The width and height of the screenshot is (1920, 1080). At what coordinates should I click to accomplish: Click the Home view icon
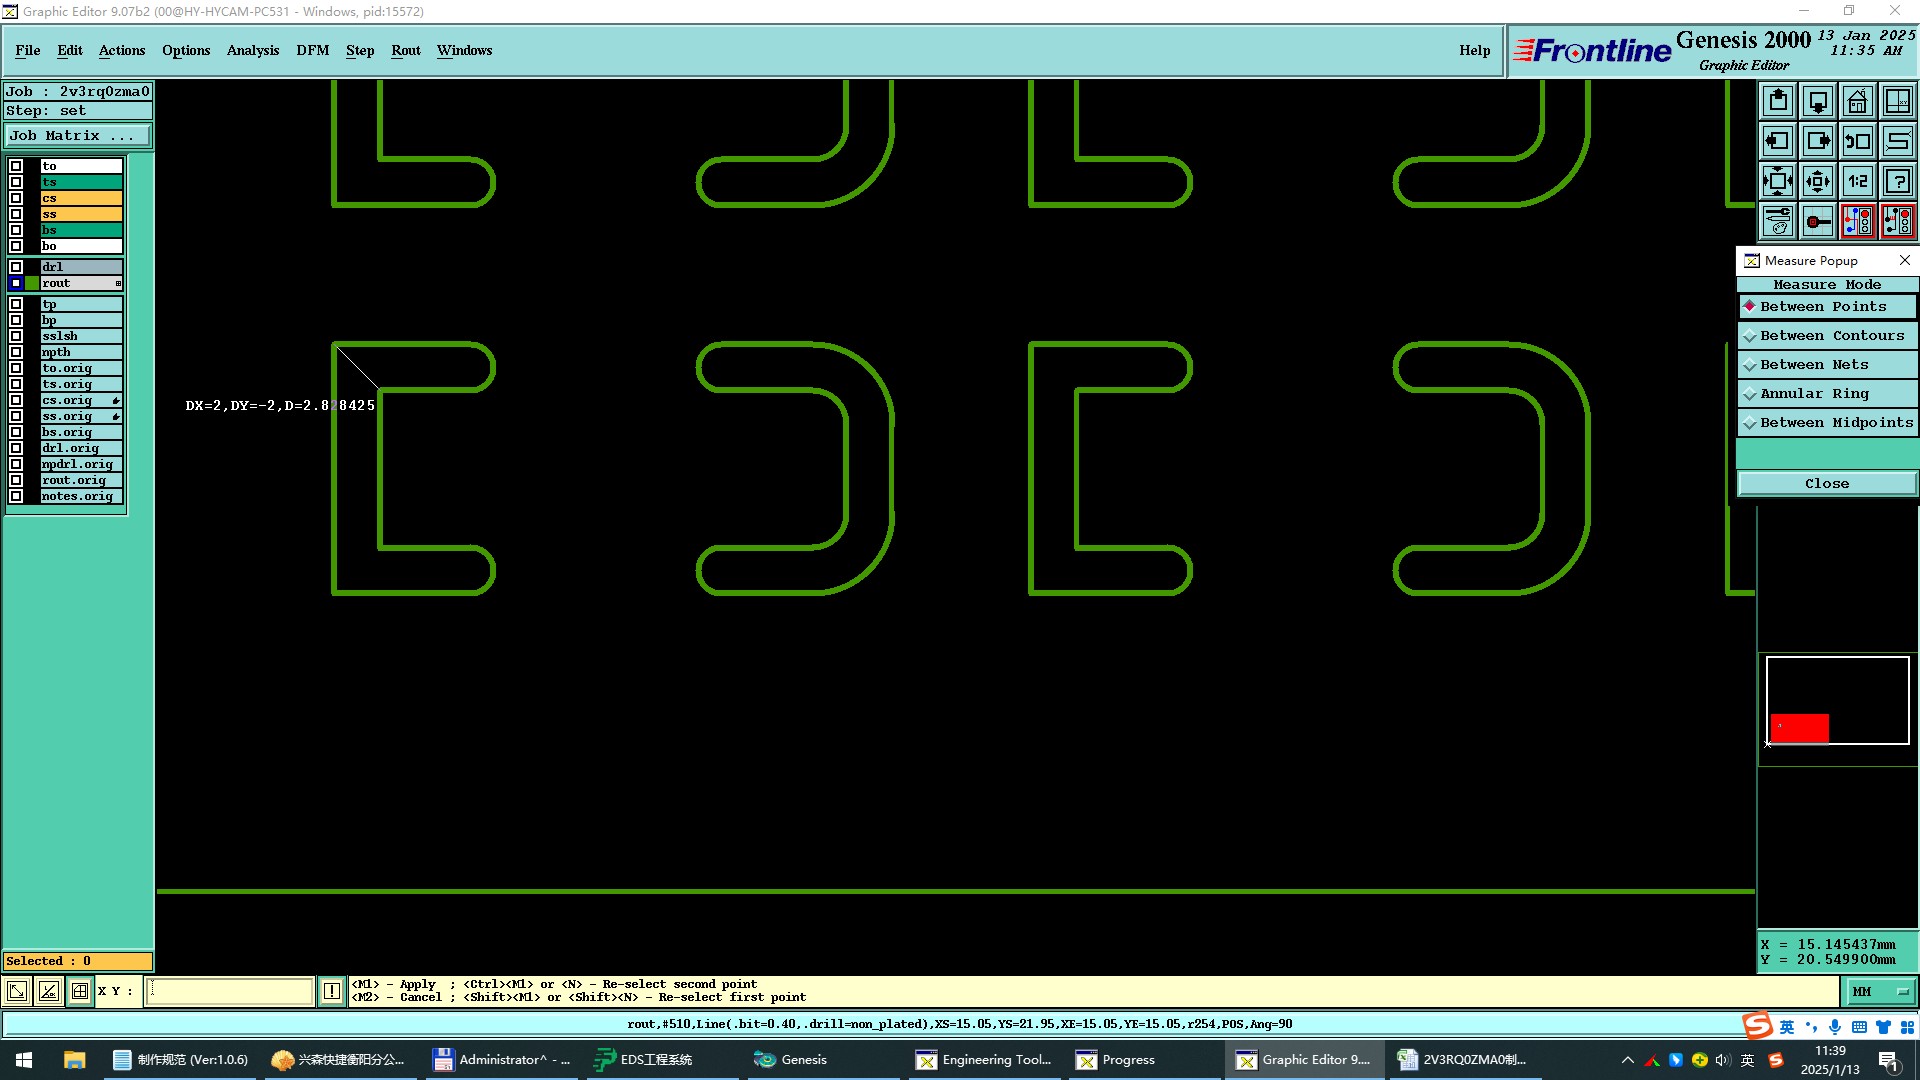[x=1857, y=101]
